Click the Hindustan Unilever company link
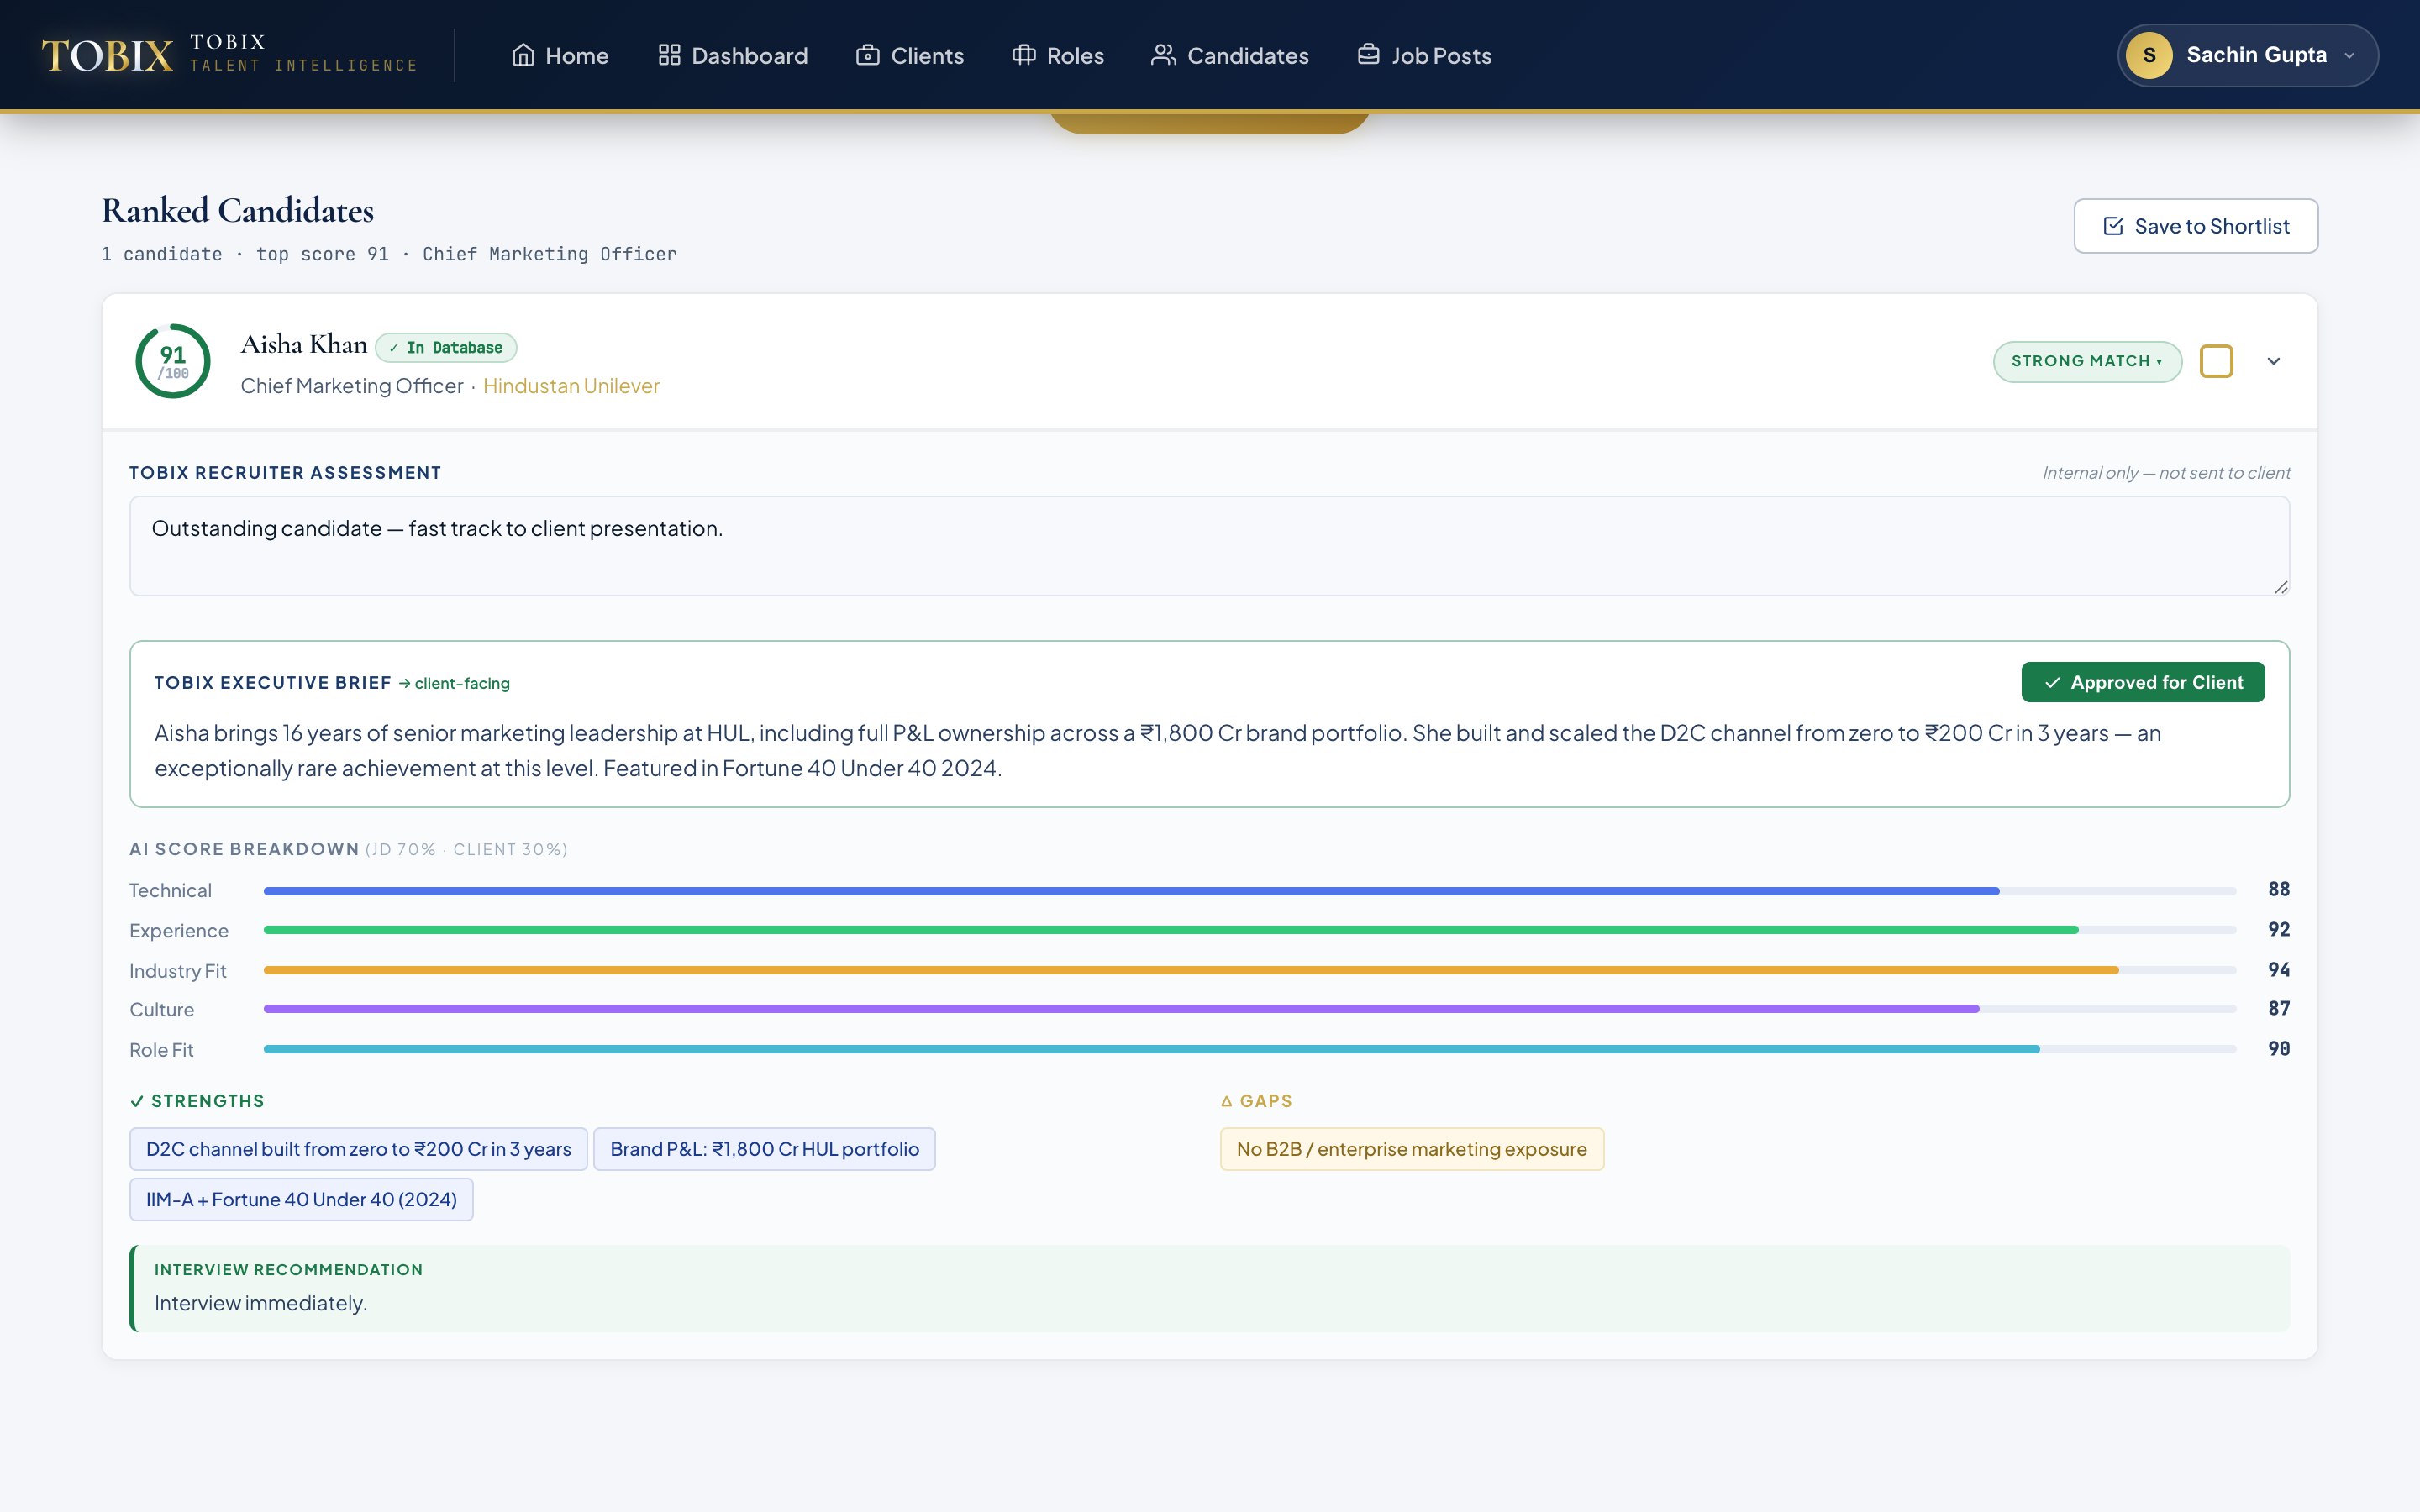This screenshot has height=1512, width=2420. click(x=571, y=386)
